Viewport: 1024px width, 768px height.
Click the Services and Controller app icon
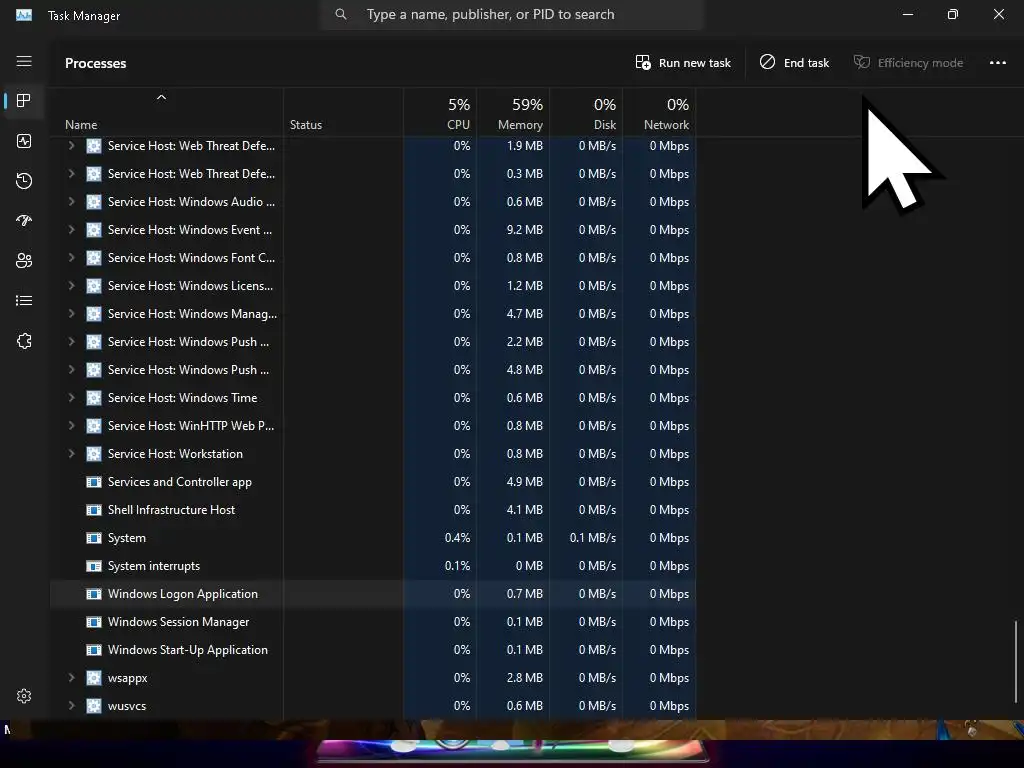pos(94,482)
